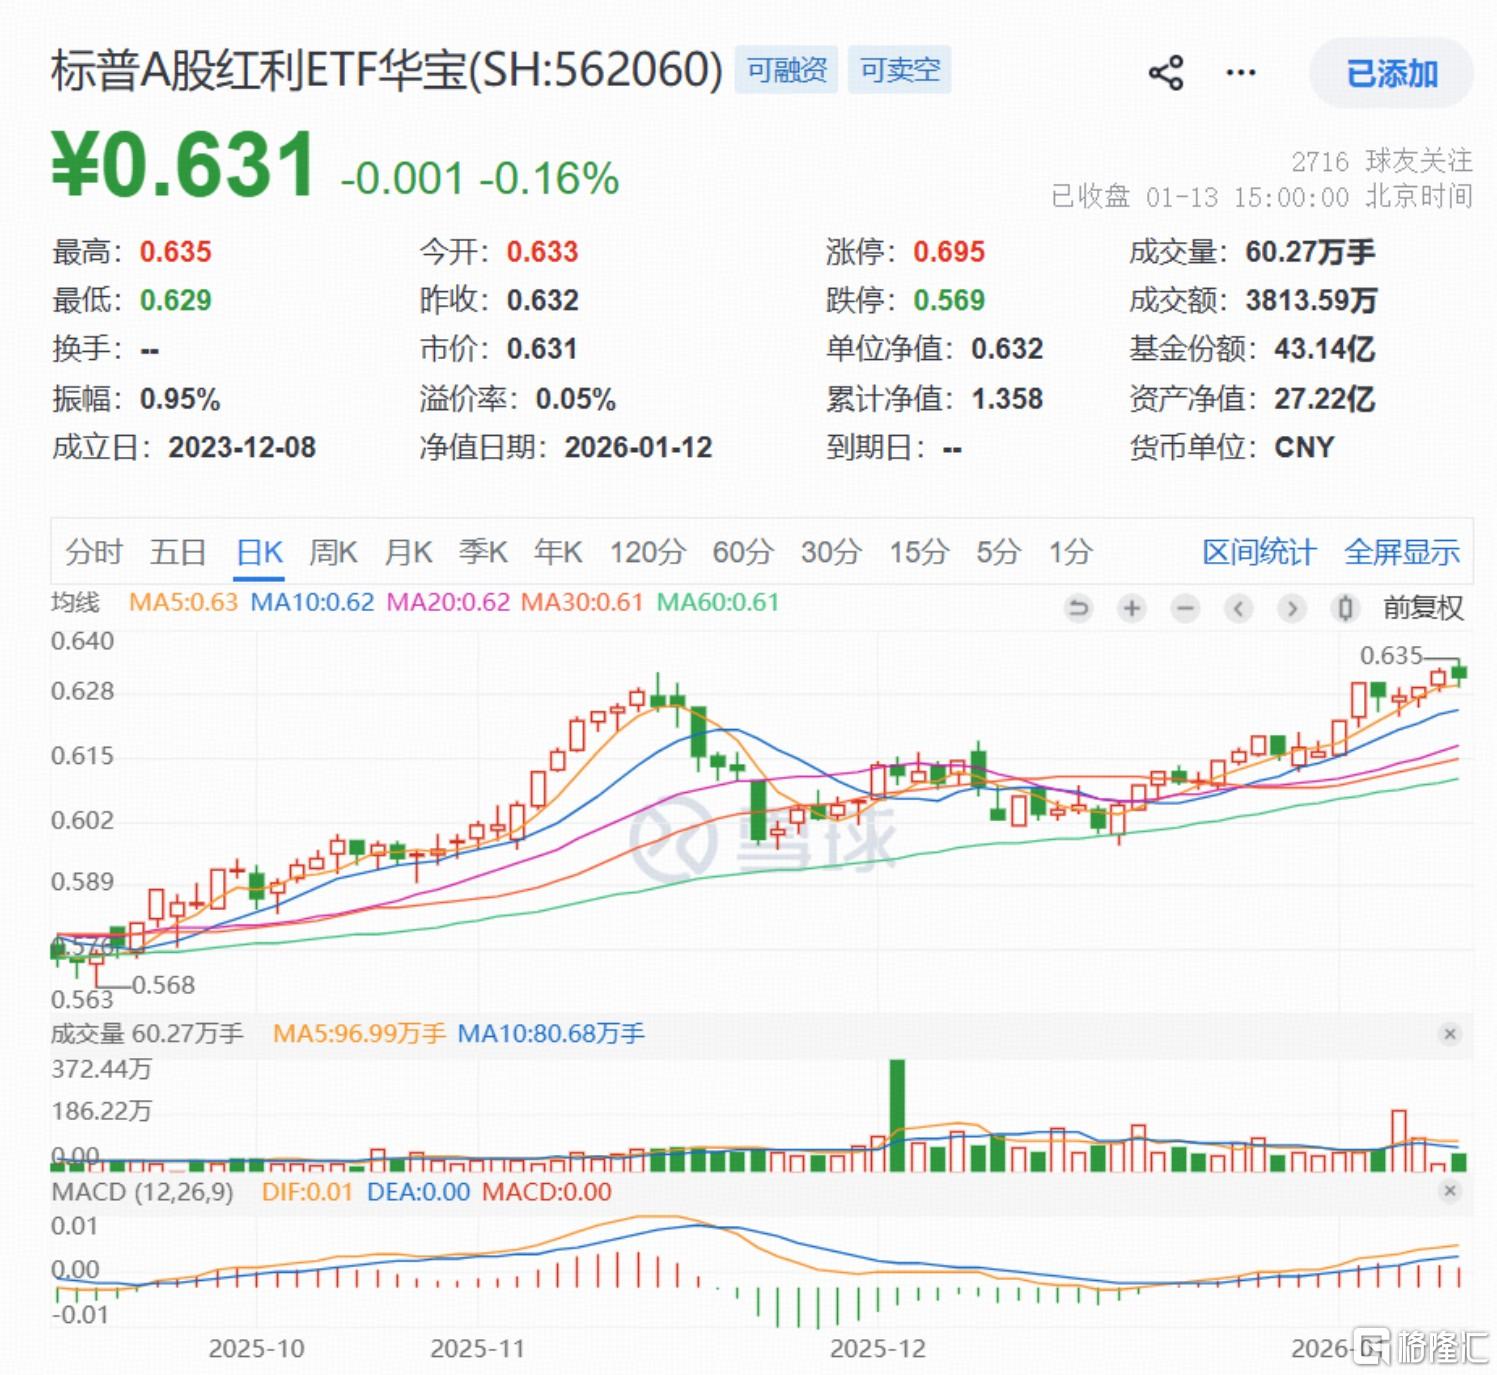Click the 成立日 date 2023-12-08

pos(242,447)
